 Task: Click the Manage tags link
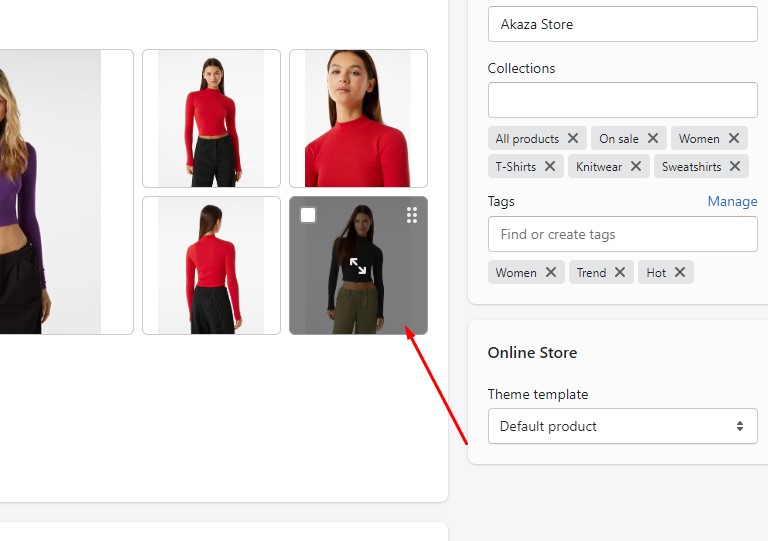[732, 201]
